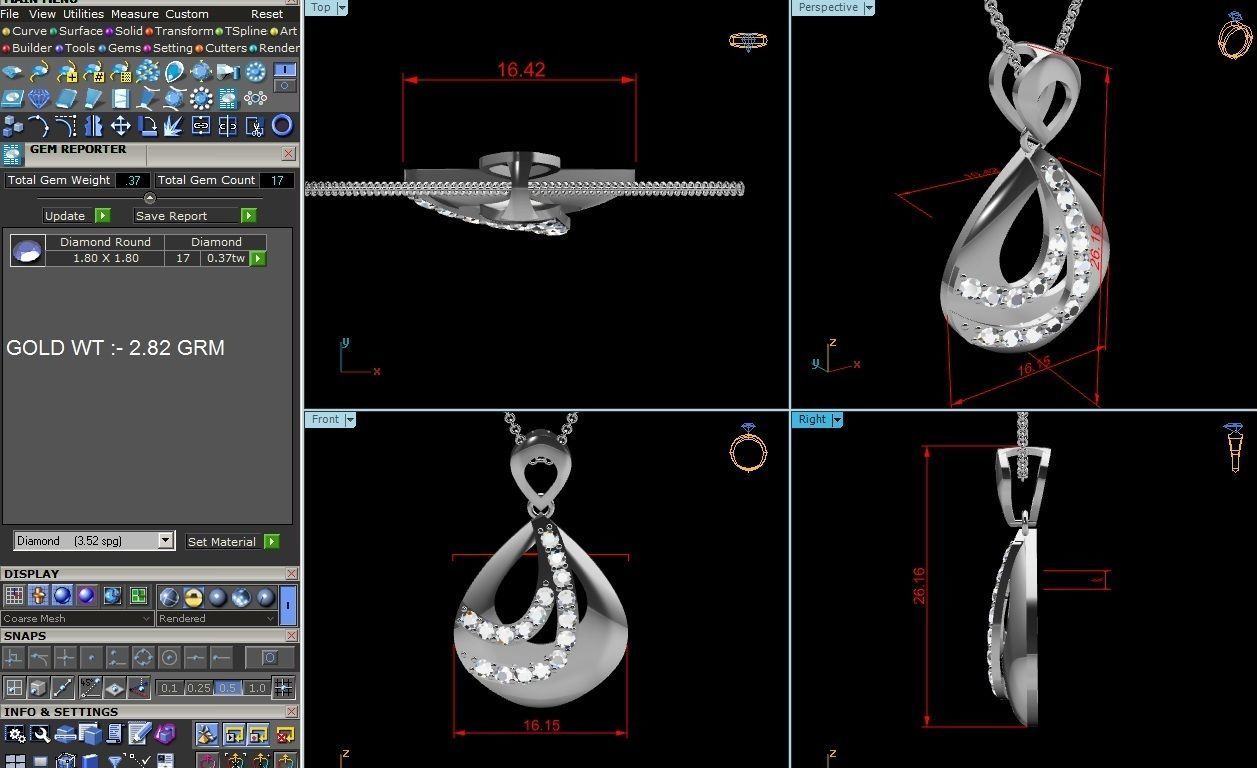Switch to the TSpline menu
Screen dimensions: 1257x768
244,31
